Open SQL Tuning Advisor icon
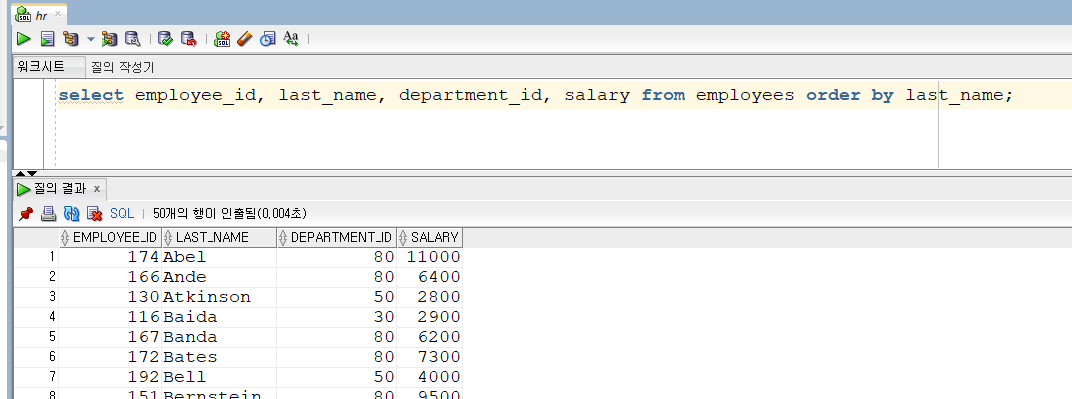1072x399 pixels. [x=132, y=39]
